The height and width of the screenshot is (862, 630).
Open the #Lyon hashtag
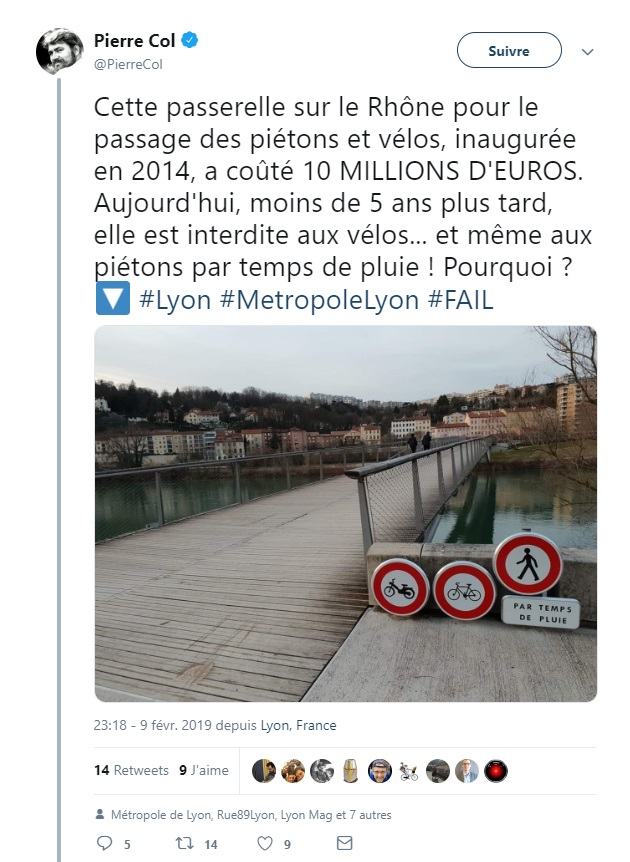tap(175, 300)
